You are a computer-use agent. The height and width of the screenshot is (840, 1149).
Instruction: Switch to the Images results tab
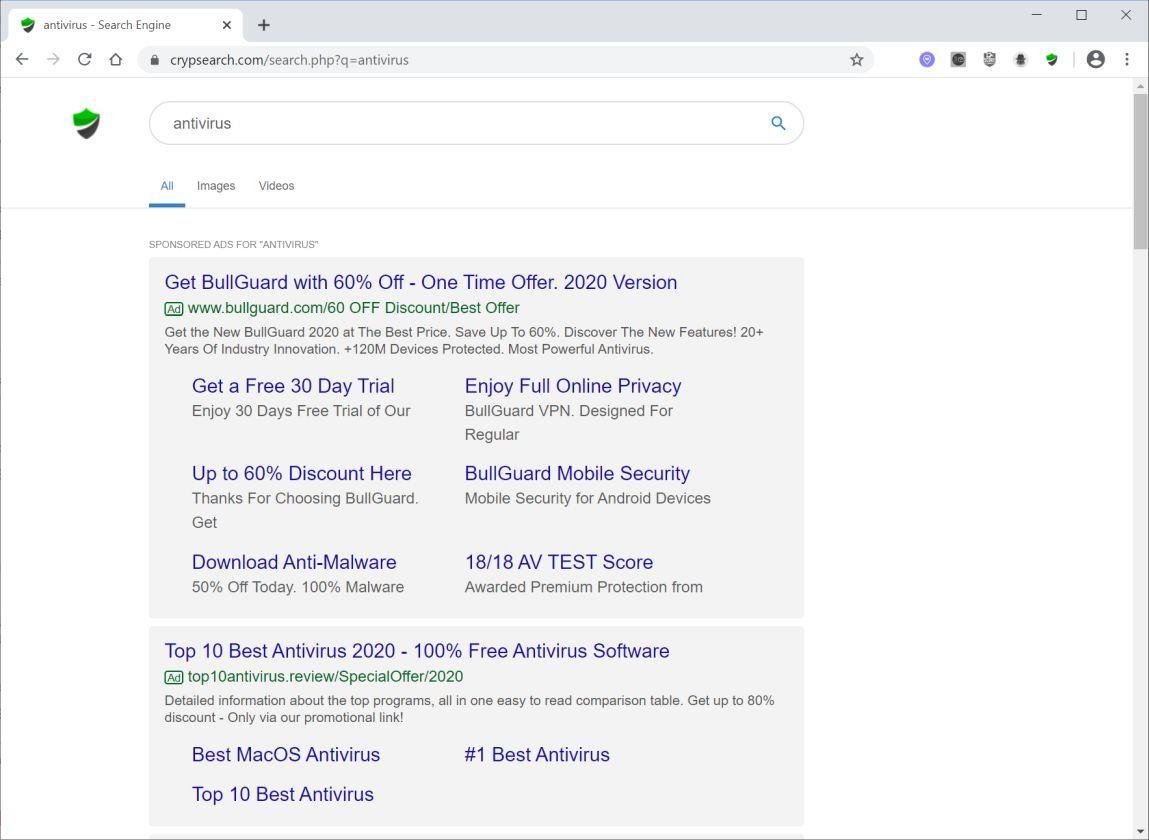[x=216, y=186]
